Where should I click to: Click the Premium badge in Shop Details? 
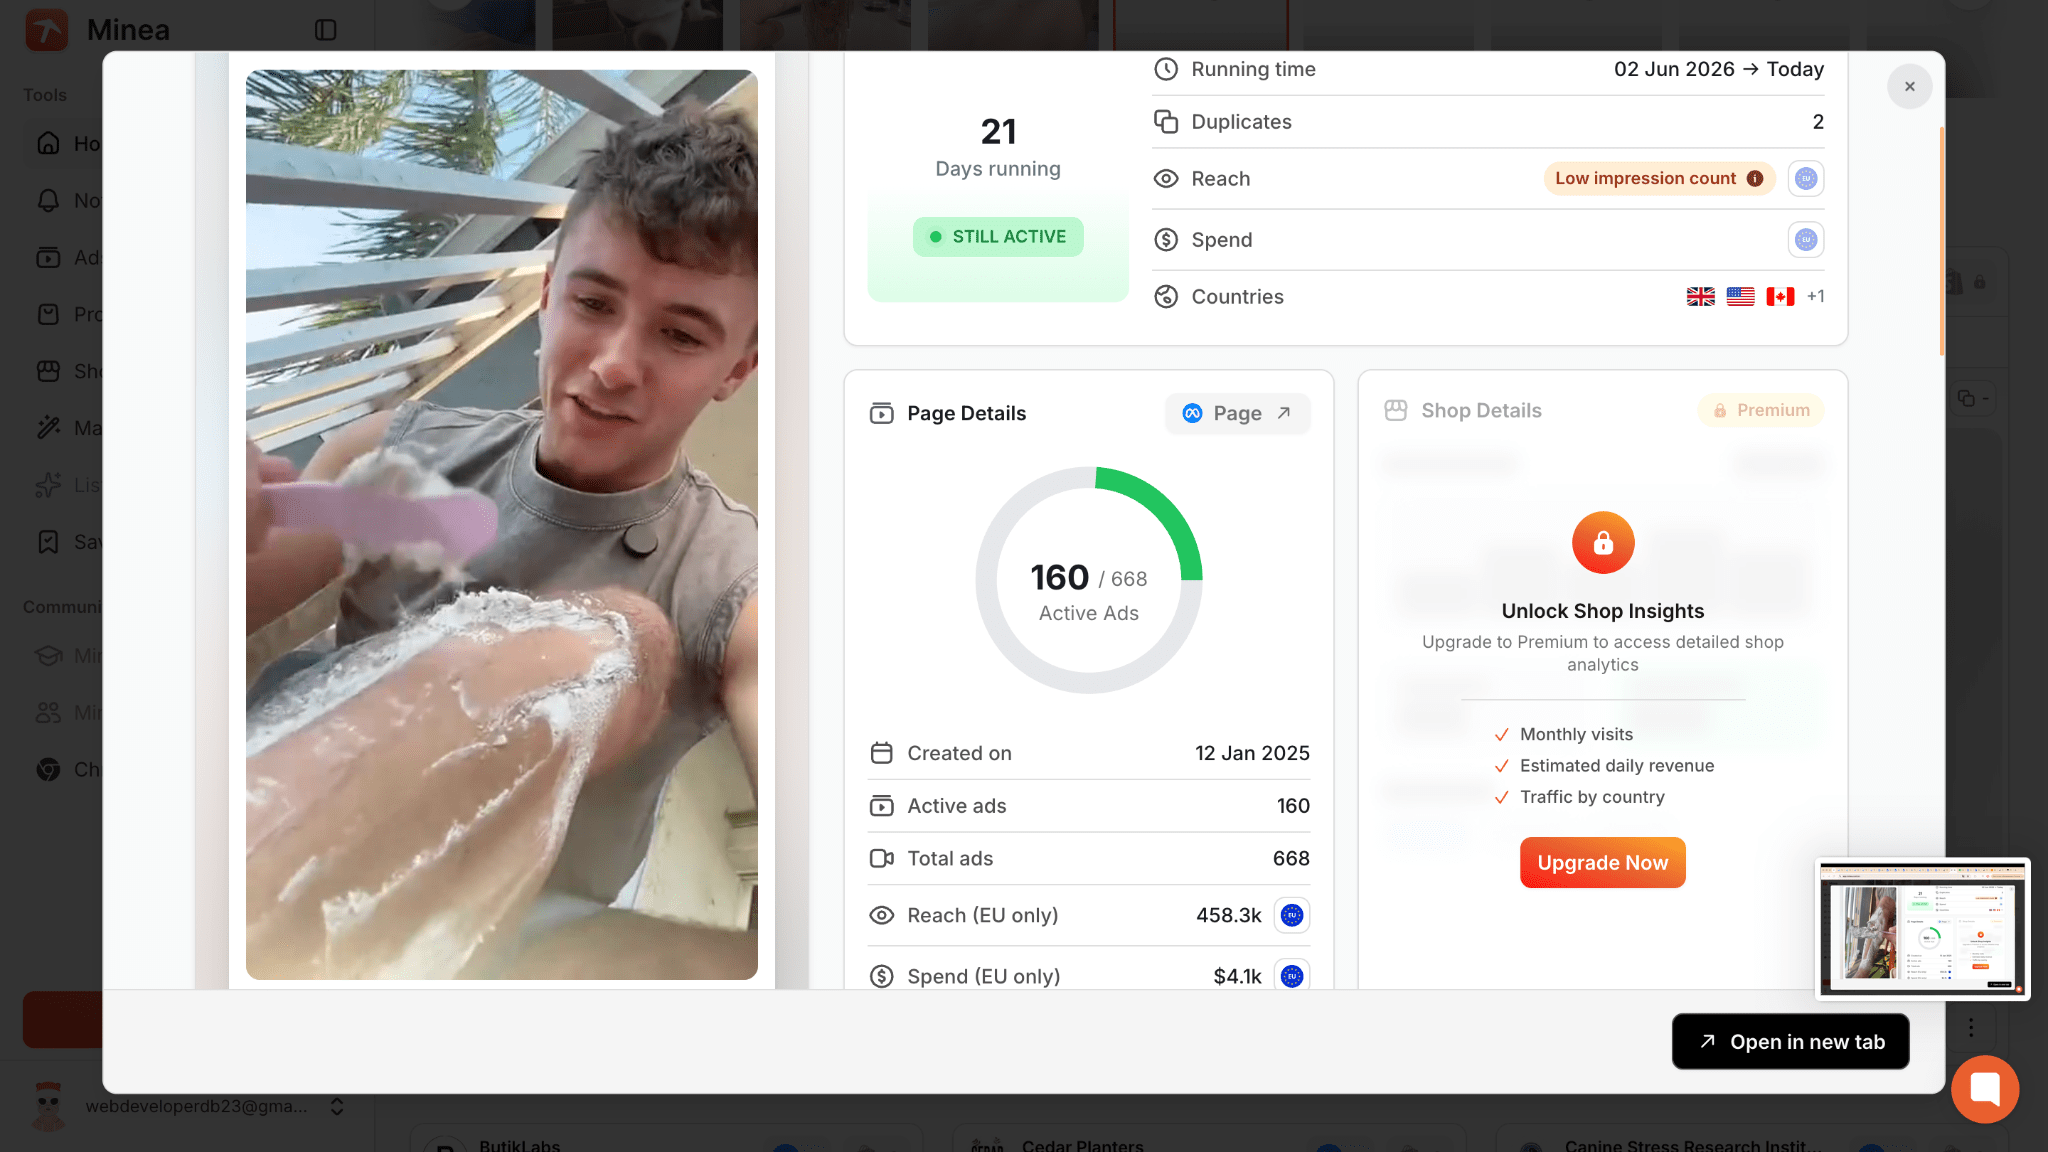(x=1761, y=410)
